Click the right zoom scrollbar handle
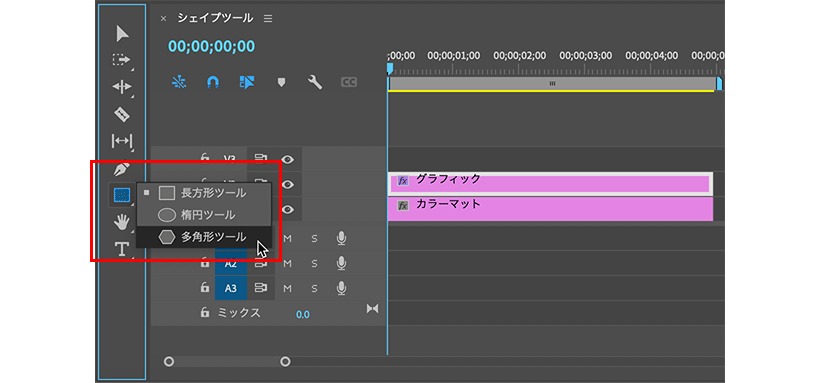 285,362
